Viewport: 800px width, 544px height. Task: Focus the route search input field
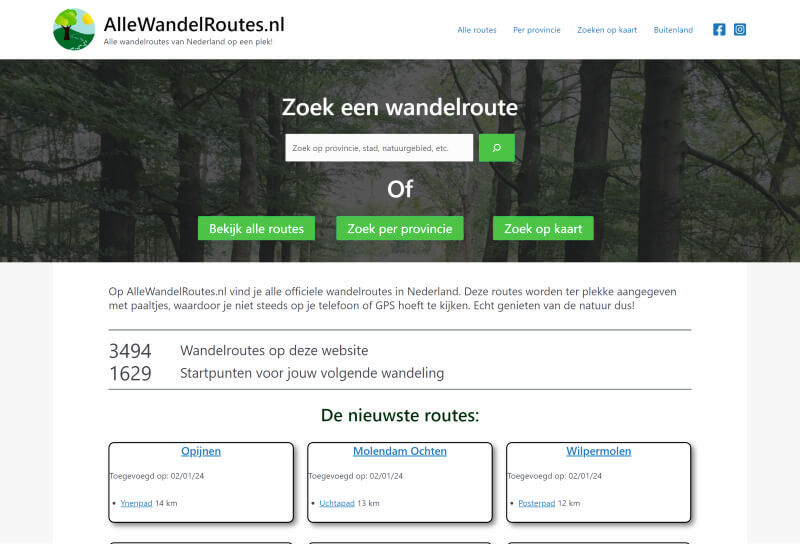[x=379, y=148]
